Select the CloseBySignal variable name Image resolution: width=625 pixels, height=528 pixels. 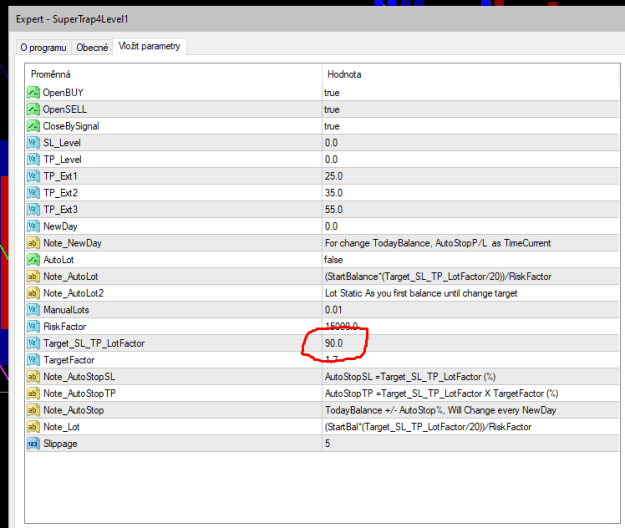71,126
